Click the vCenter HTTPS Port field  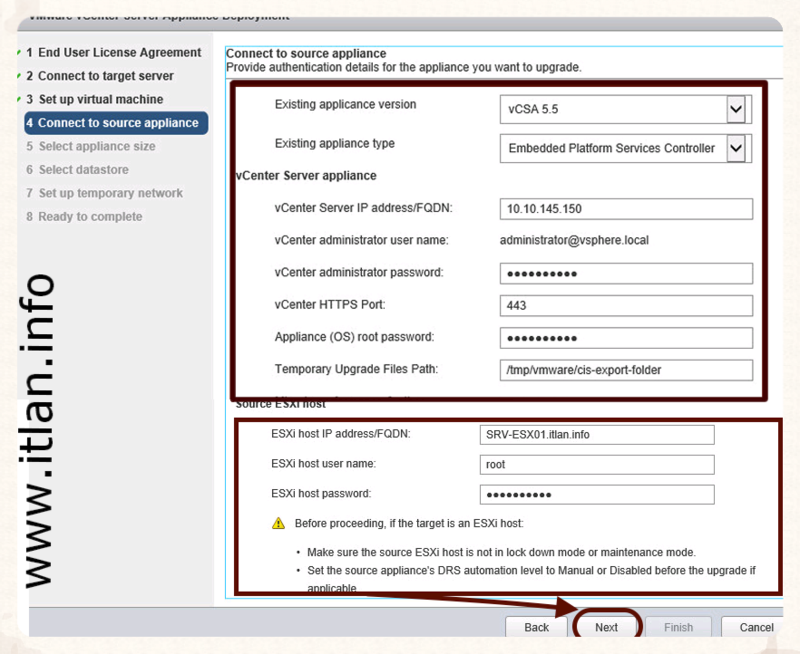625,305
